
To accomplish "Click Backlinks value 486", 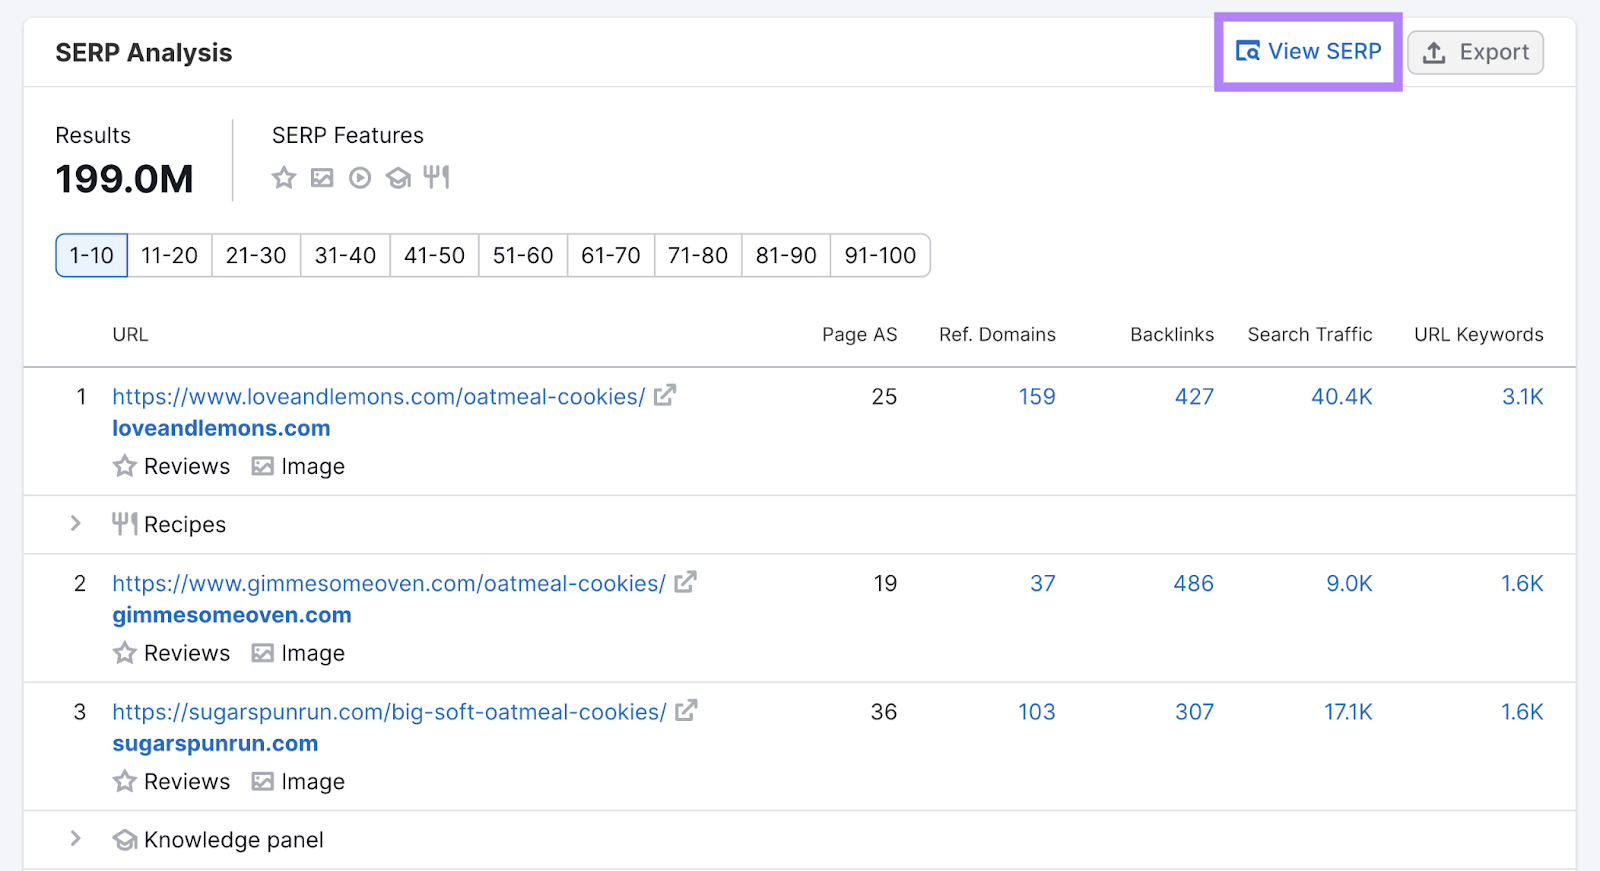I will (1194, 584).
